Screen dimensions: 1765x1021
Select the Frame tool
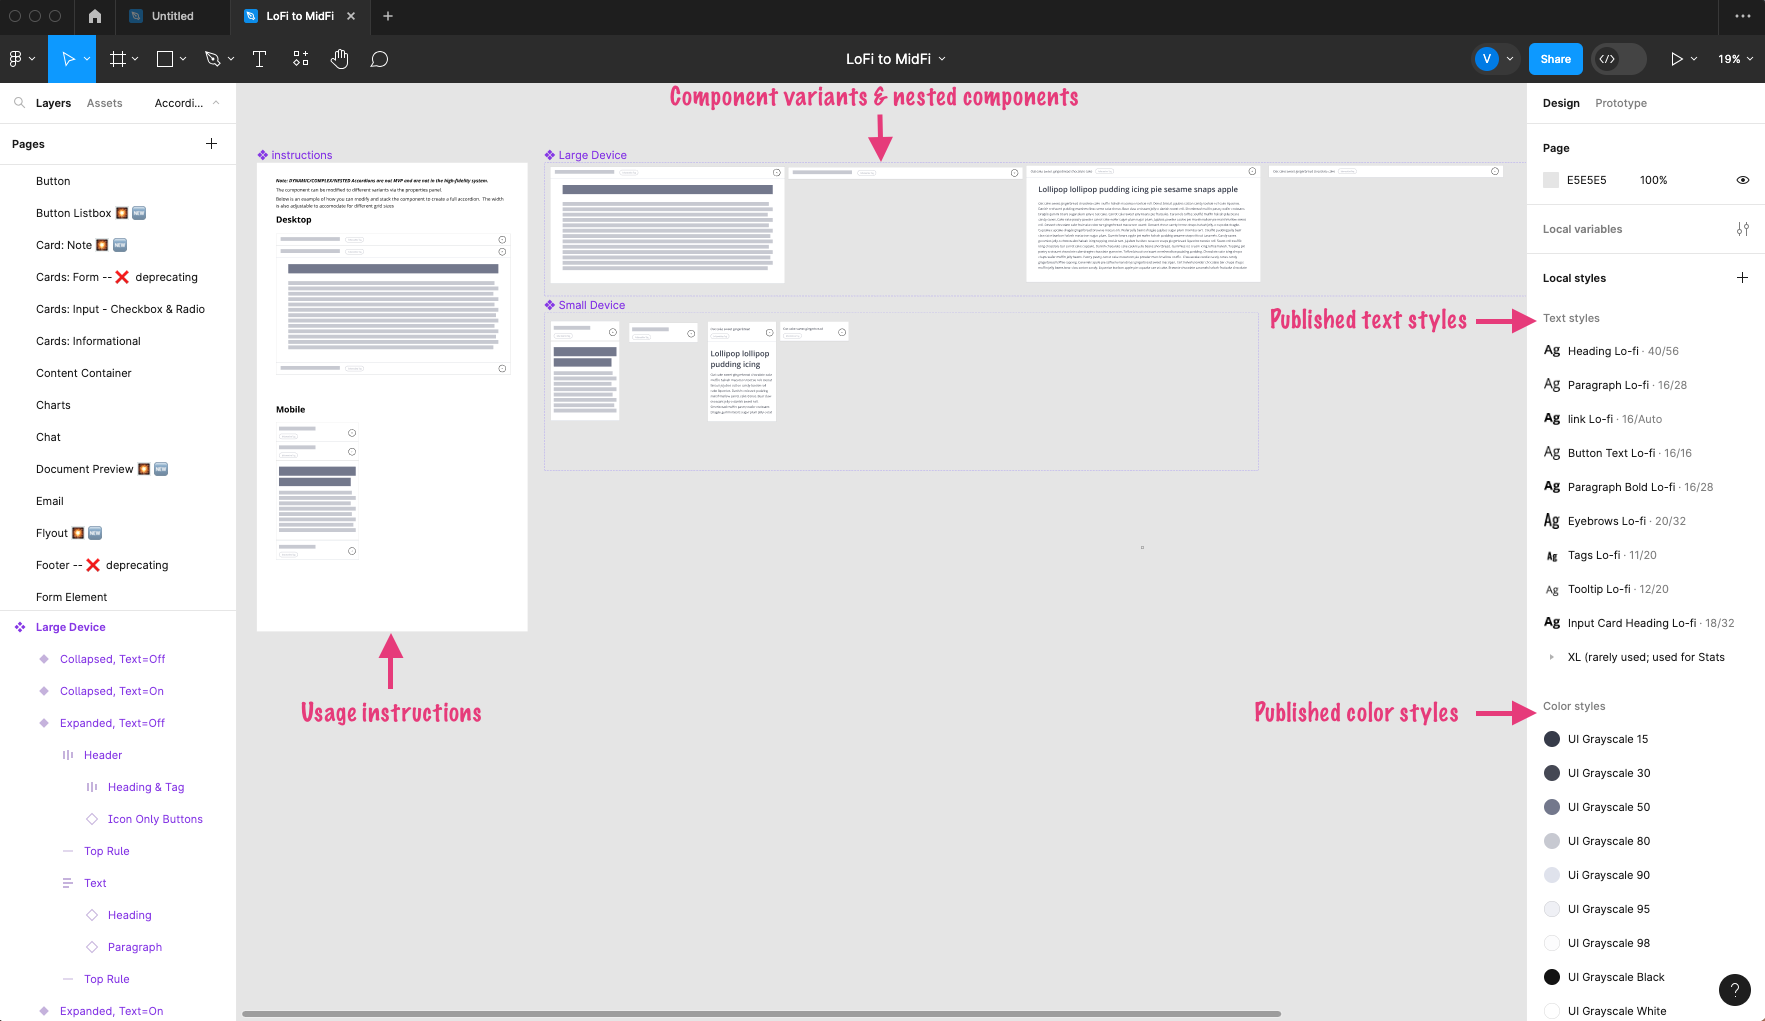118,59
